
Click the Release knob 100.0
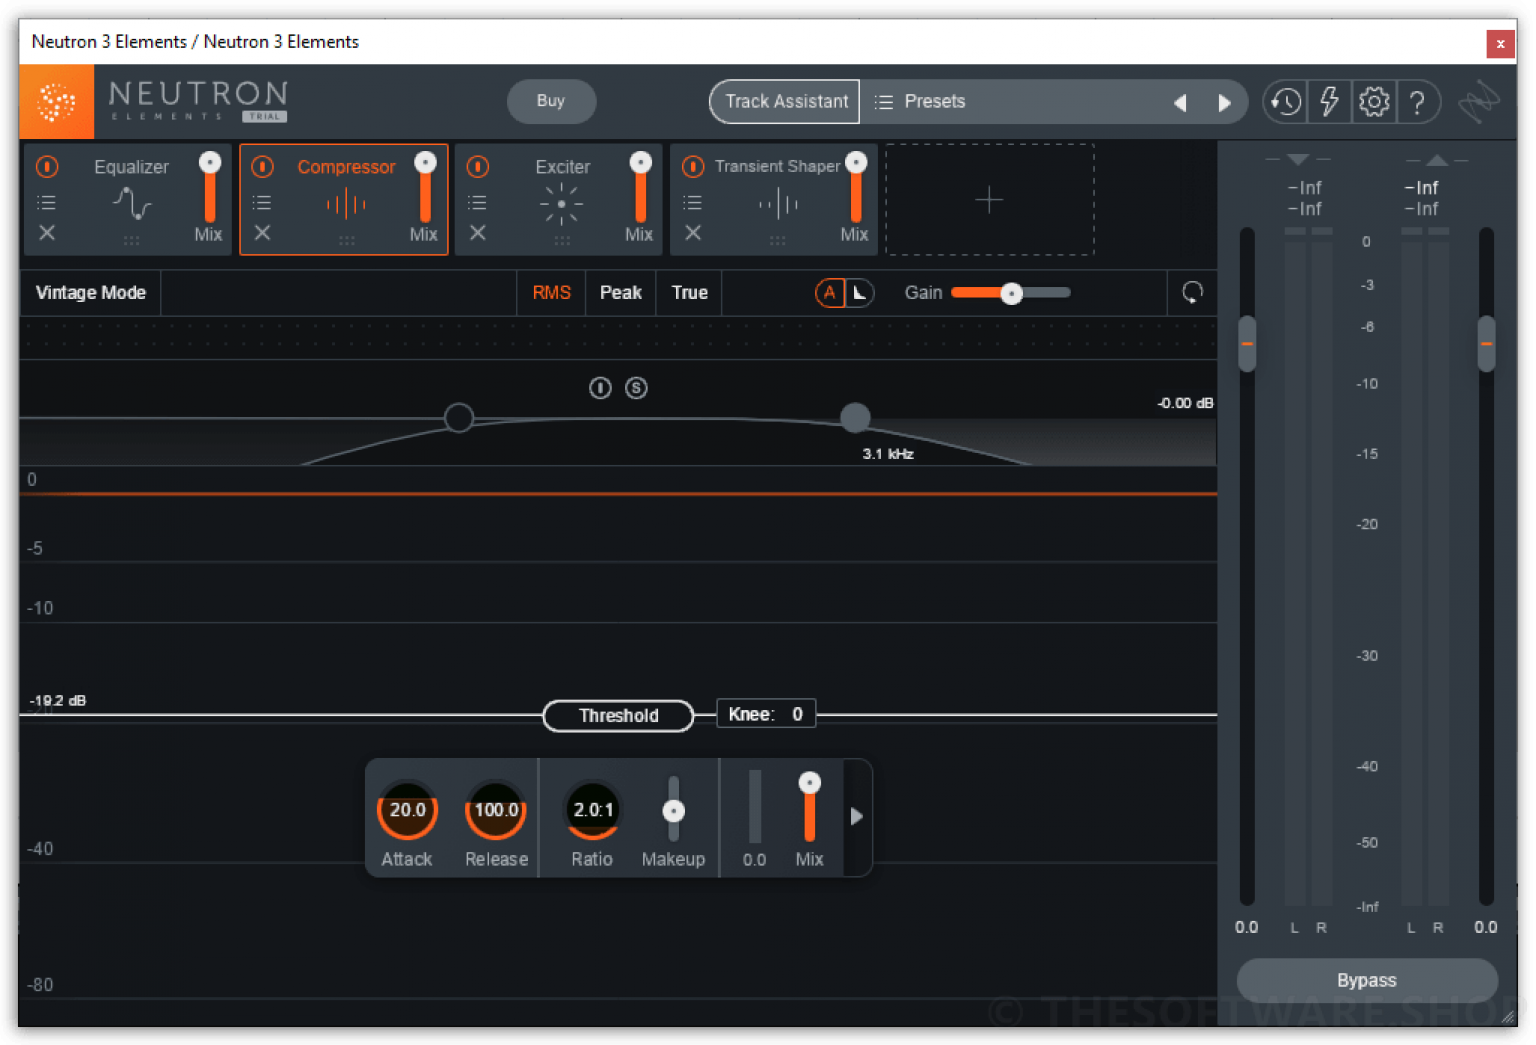pos(496,811)
